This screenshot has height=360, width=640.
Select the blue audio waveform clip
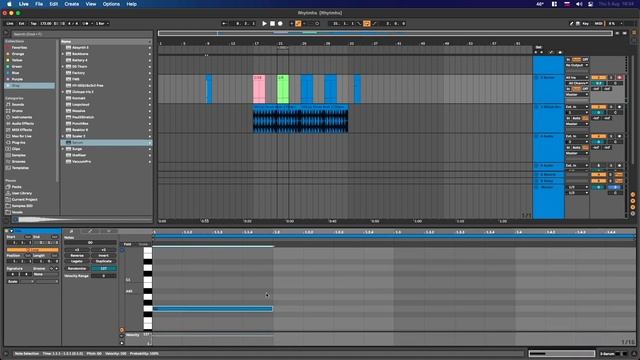tap(300, 119)
